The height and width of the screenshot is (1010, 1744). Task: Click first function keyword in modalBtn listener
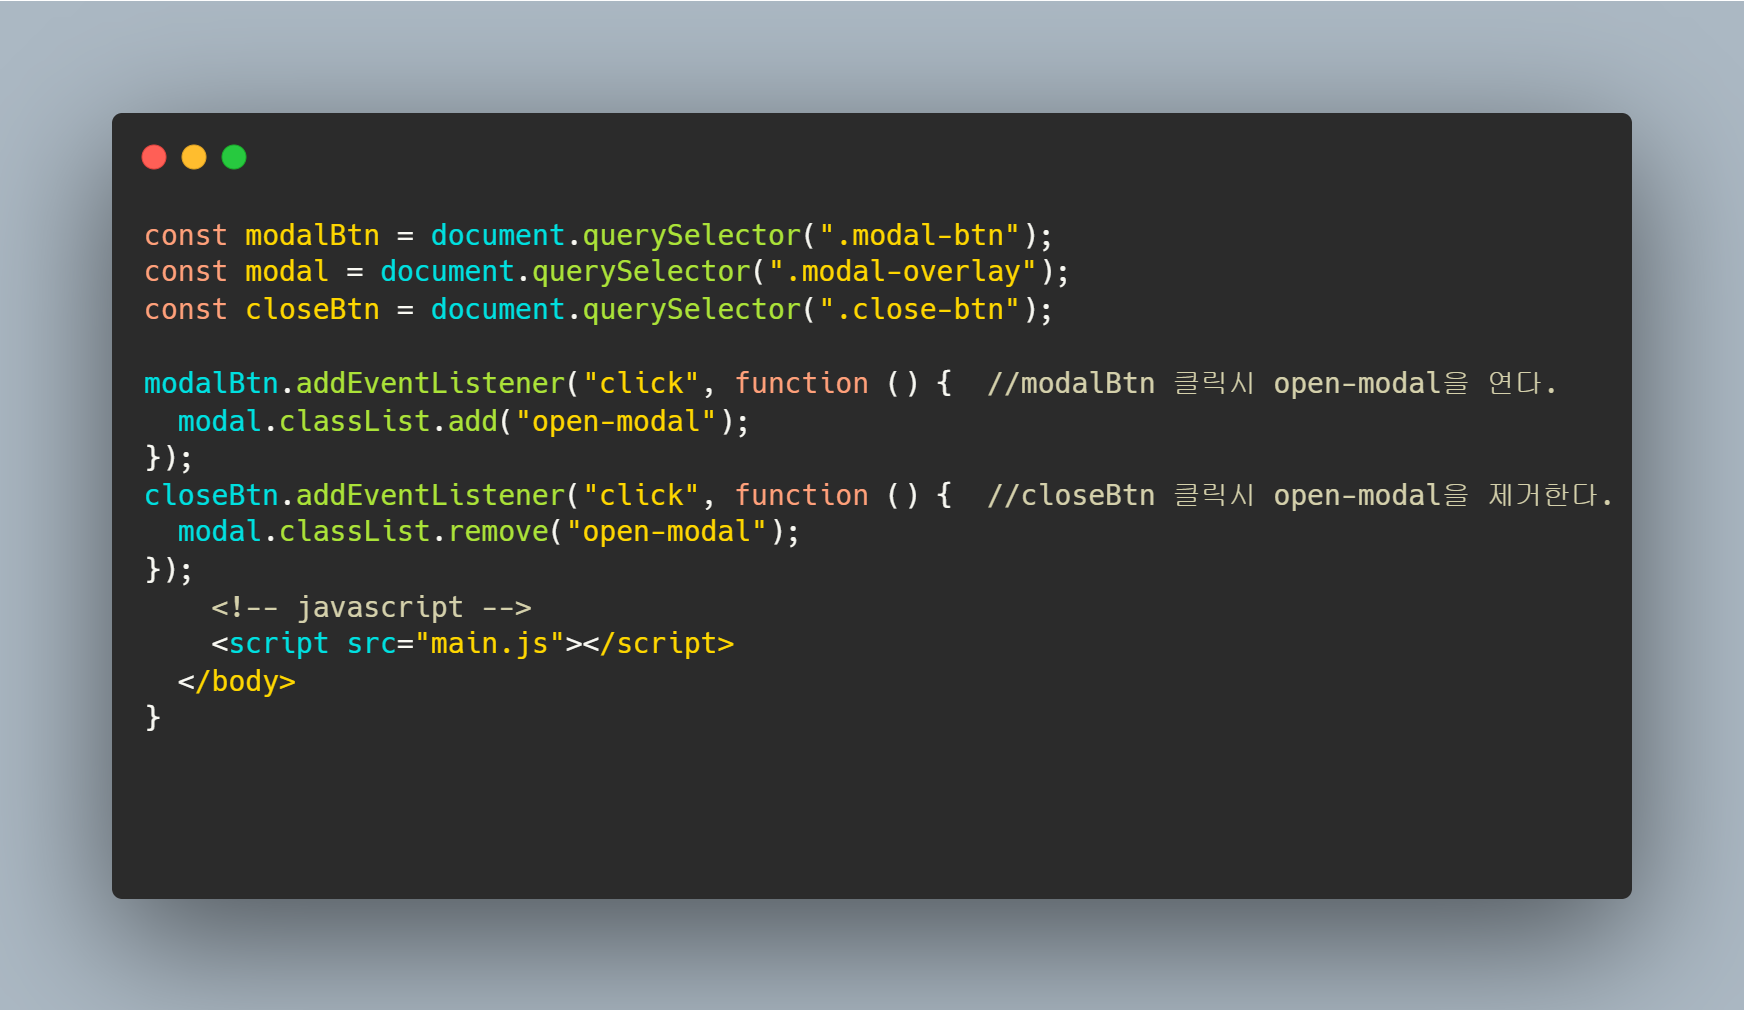[x=802, y=383]
